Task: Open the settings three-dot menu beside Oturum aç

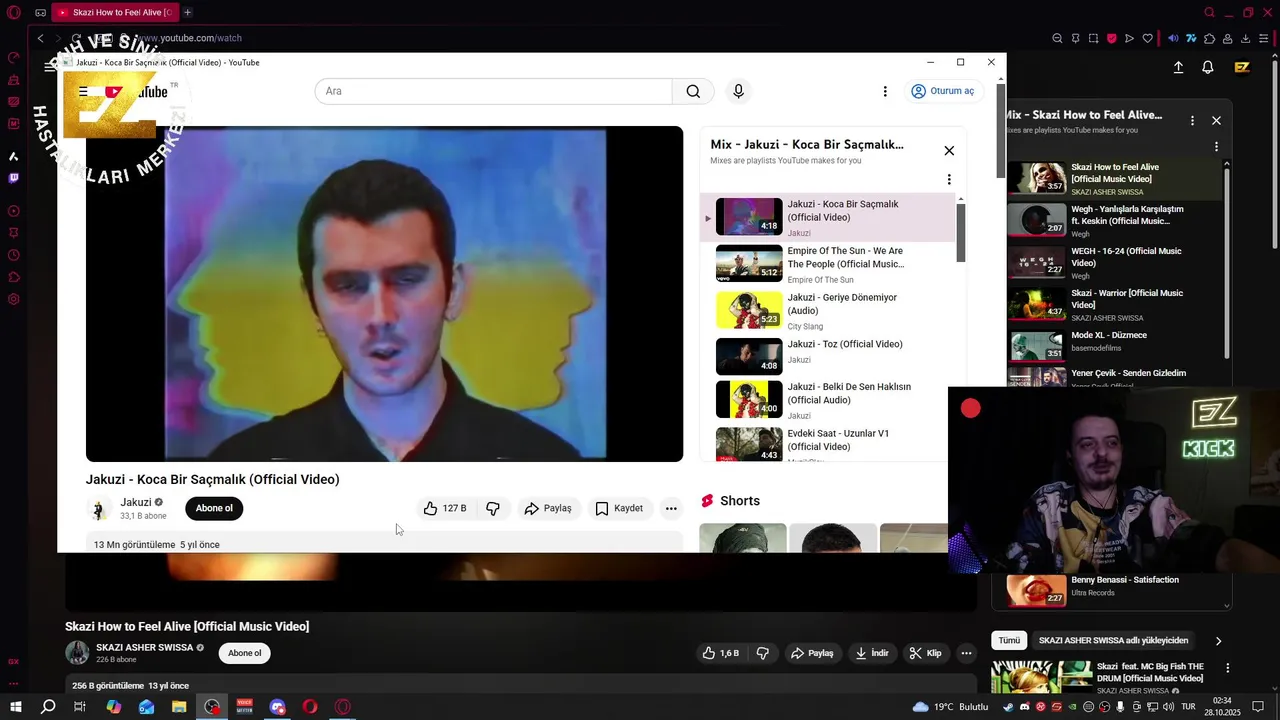Action: [885, 91]
